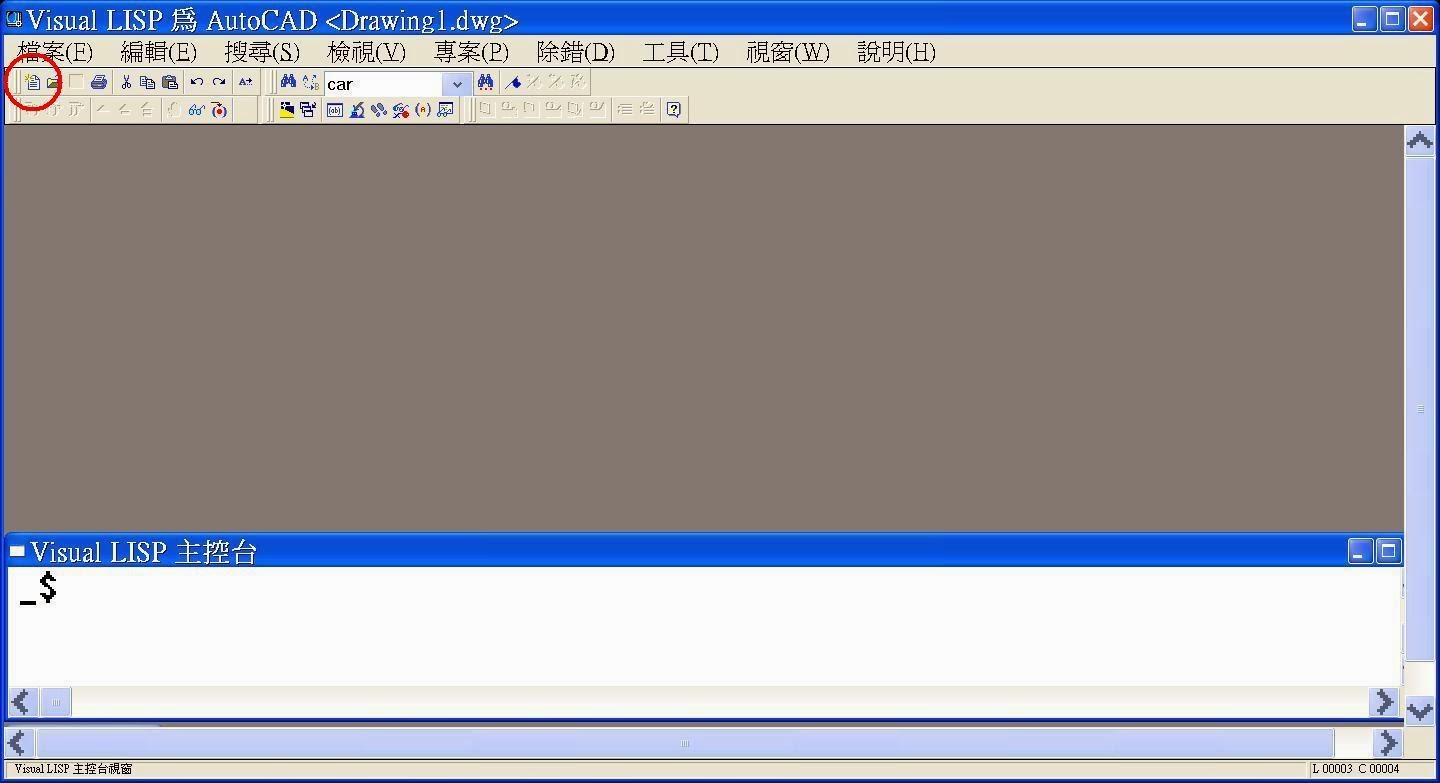Select the Complete Word tool

click(246, 82)
